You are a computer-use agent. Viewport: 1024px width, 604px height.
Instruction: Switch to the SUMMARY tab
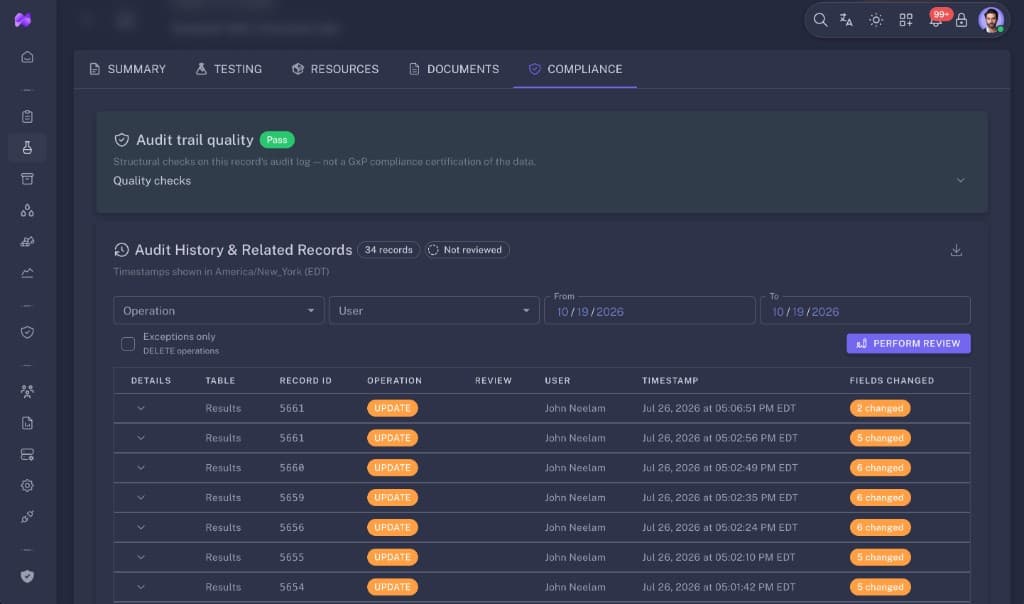click(x=128, y=69)
